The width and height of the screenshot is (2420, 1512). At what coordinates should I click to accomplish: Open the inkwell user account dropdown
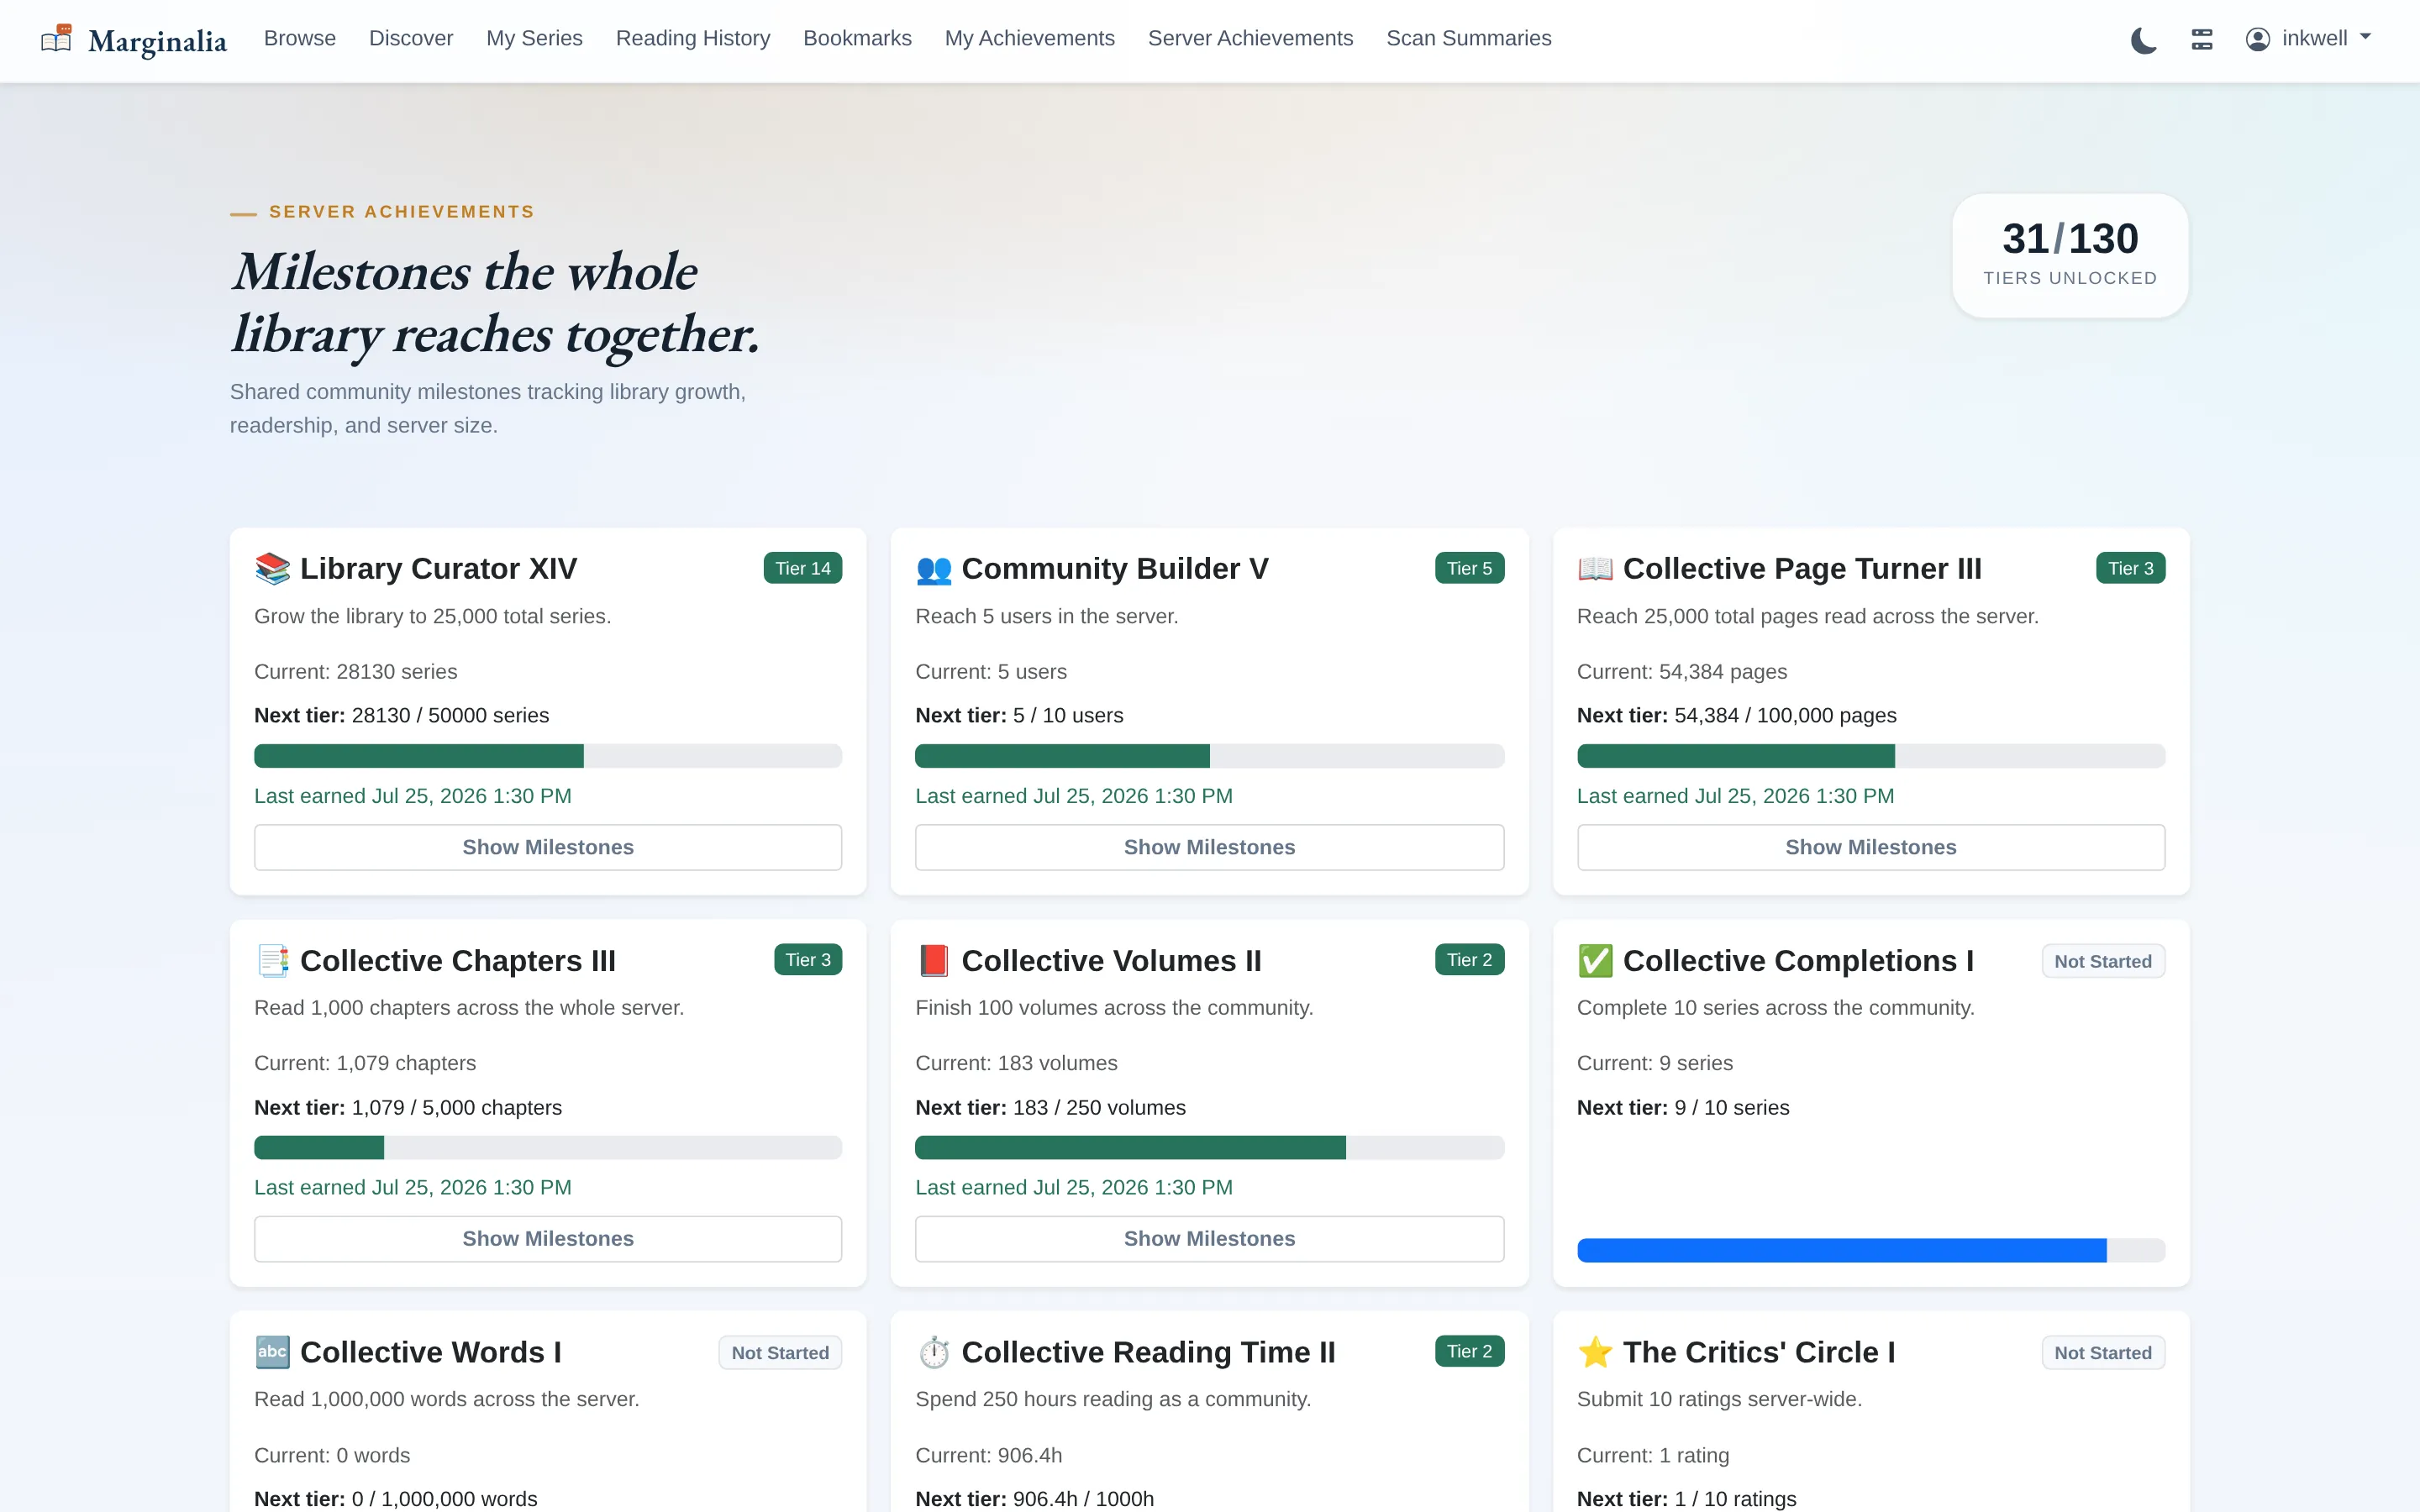pos(2308,39)
